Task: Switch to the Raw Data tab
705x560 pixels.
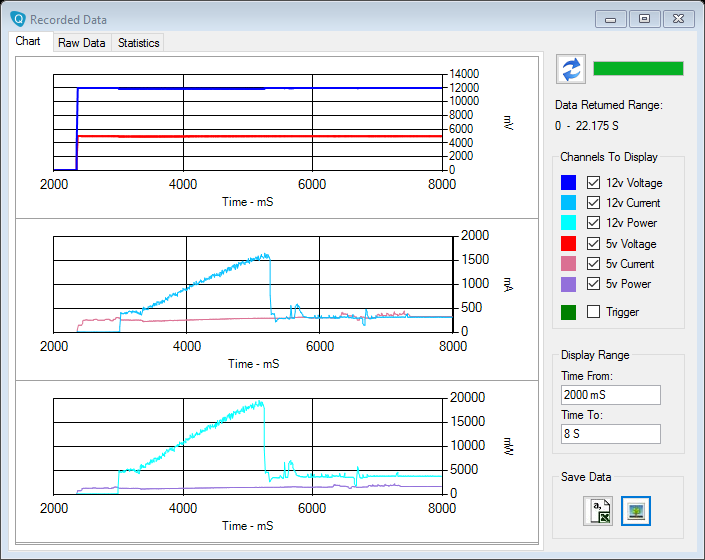Action: (x=81, y=43)
